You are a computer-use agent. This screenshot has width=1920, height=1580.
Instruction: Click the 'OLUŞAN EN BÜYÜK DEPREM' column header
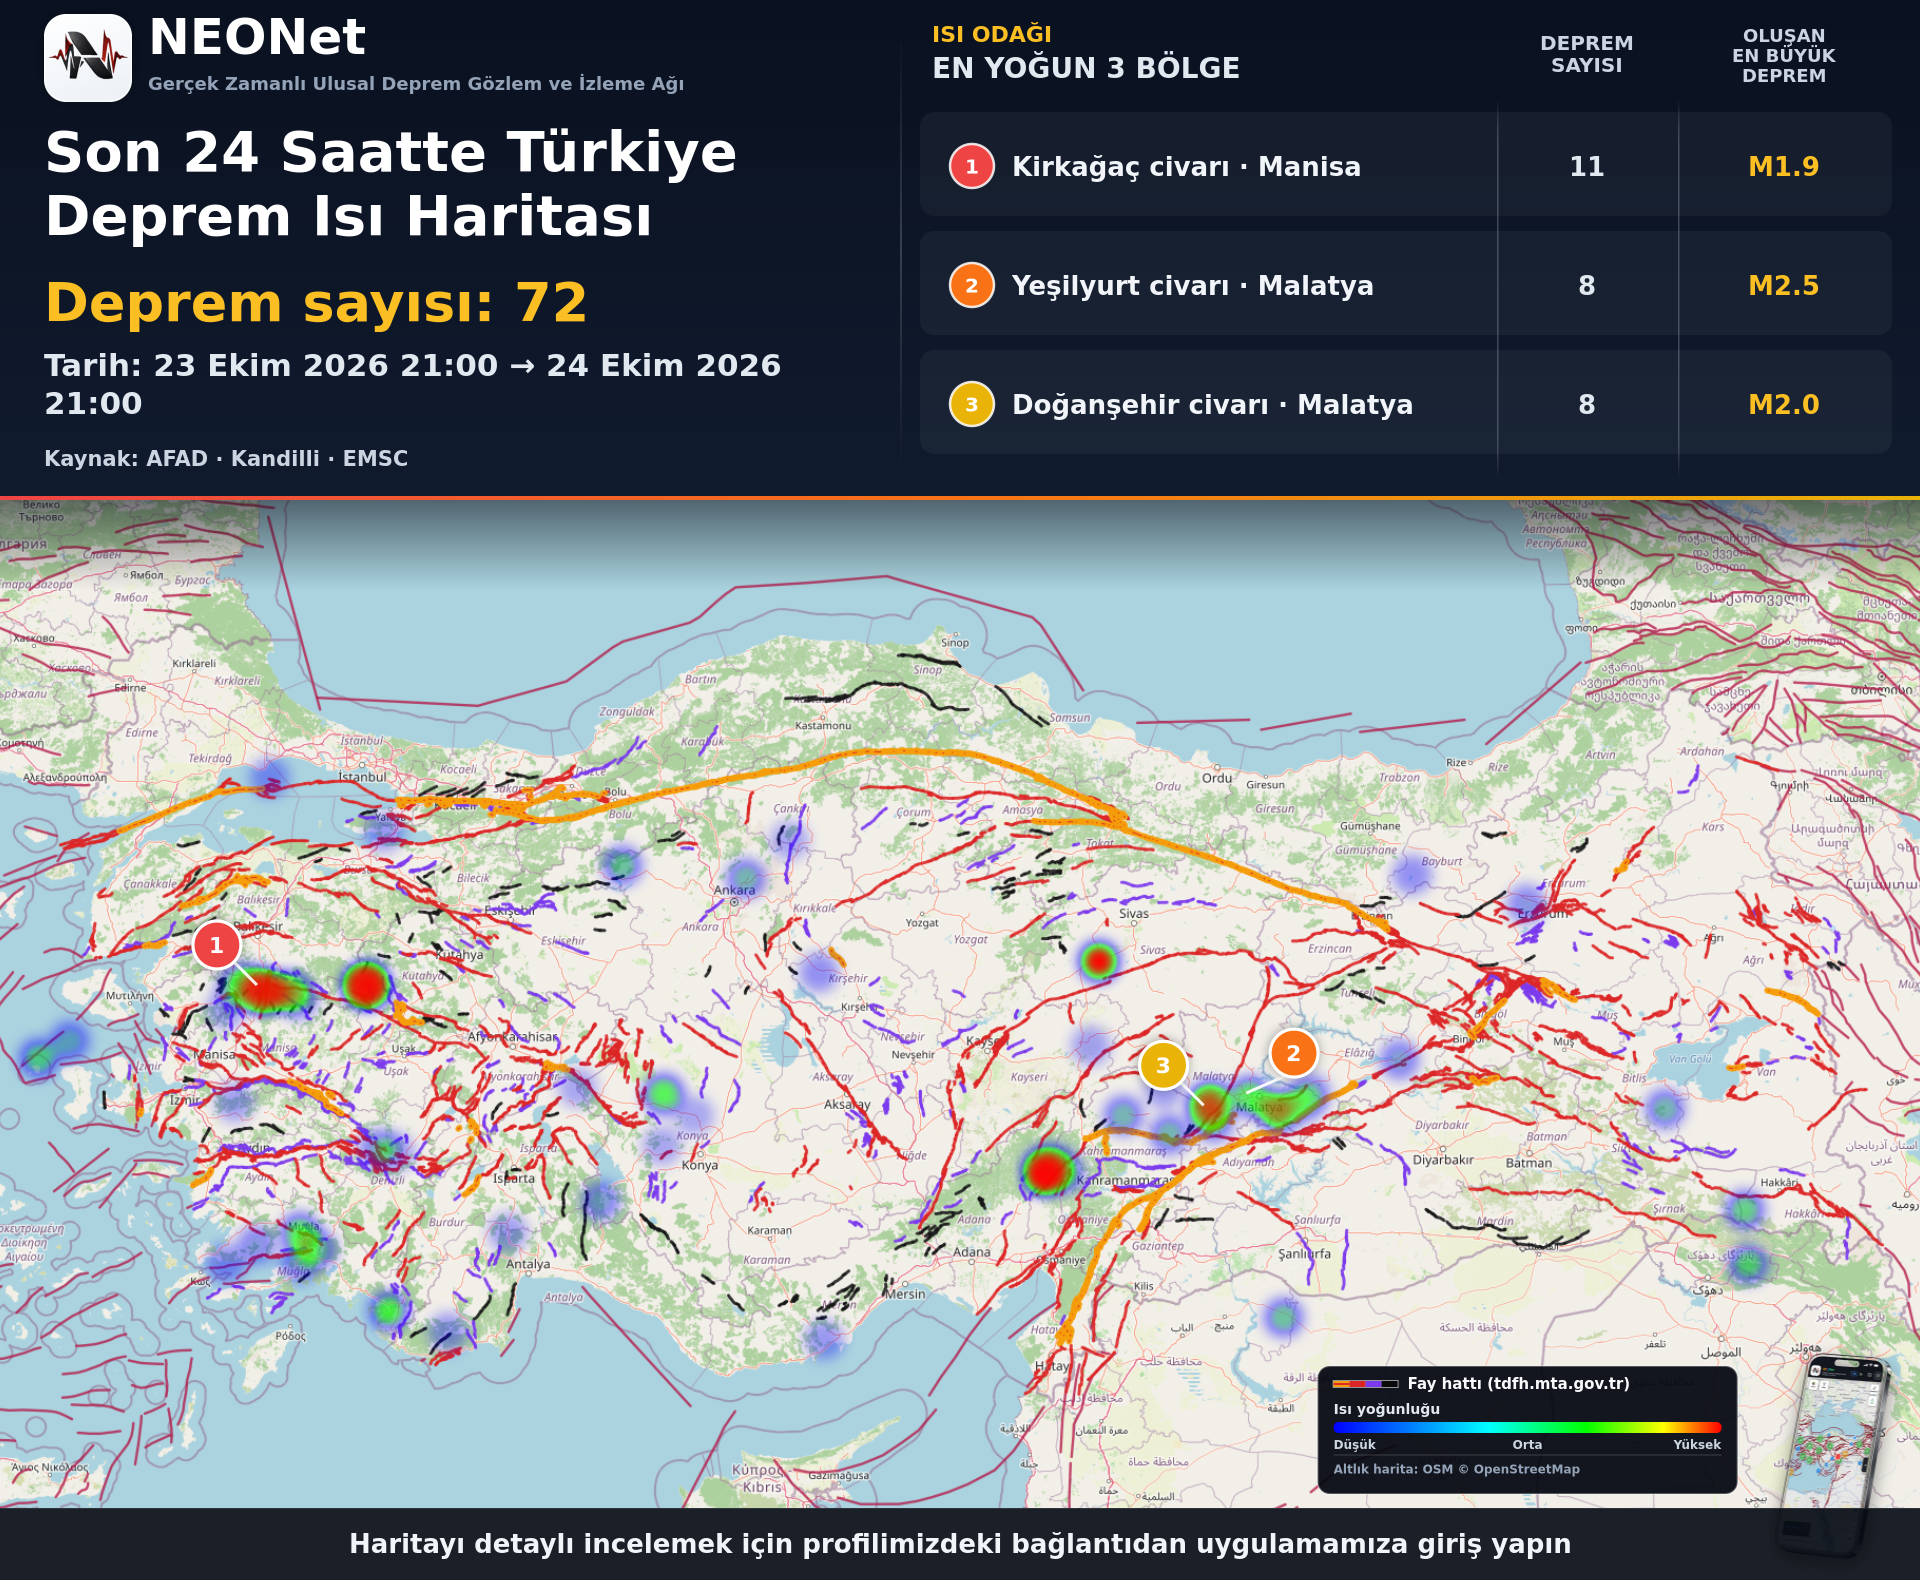[x=1783, y=55]
